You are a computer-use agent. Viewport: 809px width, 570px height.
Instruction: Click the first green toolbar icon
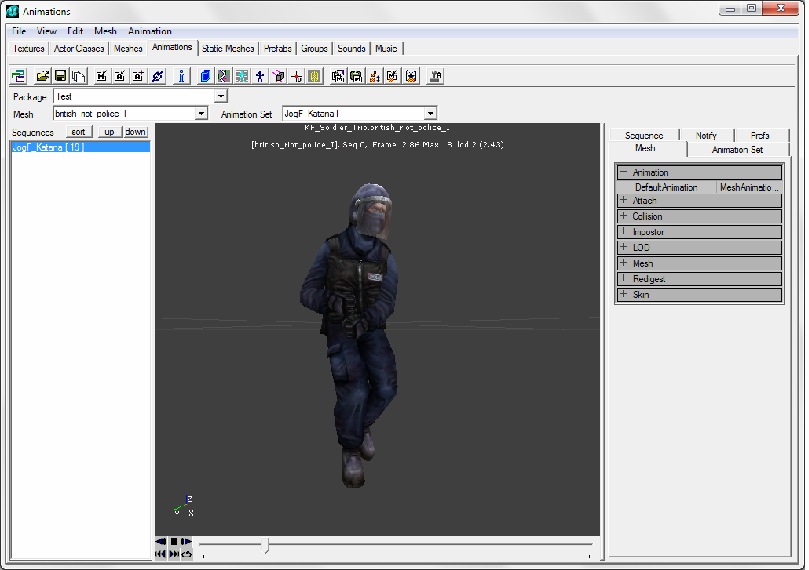[x=18, y=75]
